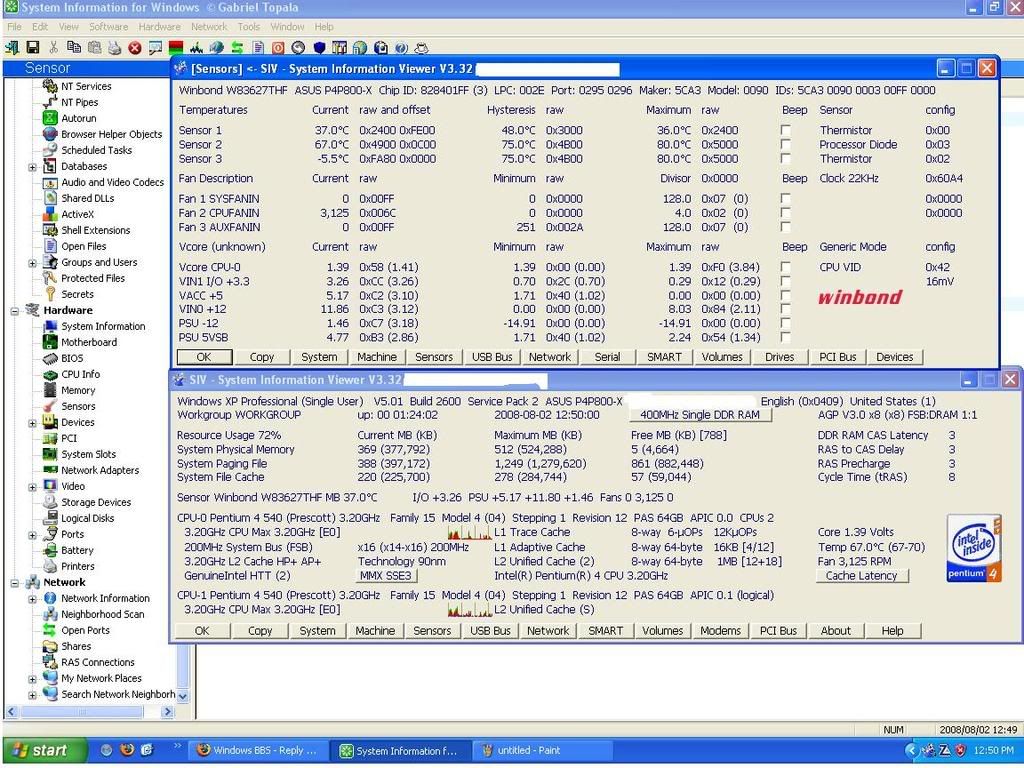Click the coffee cup toolbar icon

[x=422, y=48]
